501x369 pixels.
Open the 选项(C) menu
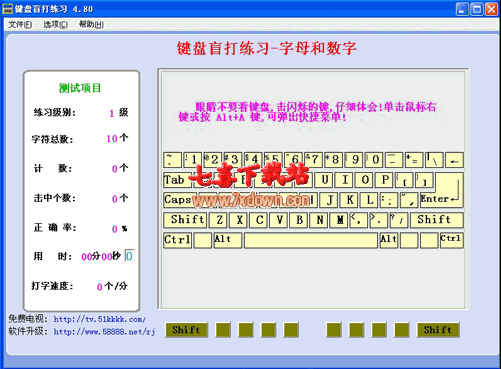(x=56, y=25)
